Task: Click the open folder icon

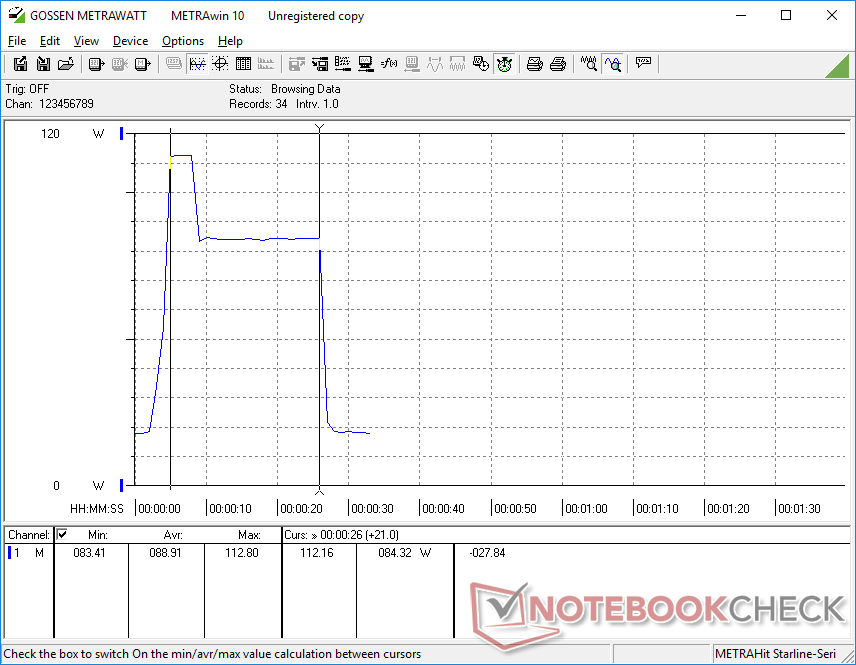Action: click(66, 64)
